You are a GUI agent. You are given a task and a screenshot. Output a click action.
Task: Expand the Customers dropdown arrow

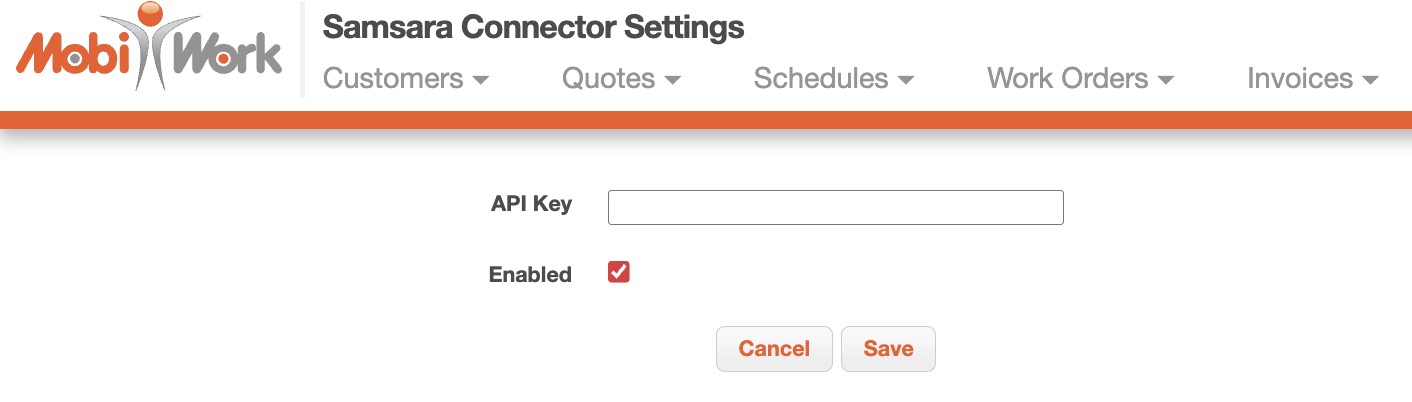click(x=481, y=80)
